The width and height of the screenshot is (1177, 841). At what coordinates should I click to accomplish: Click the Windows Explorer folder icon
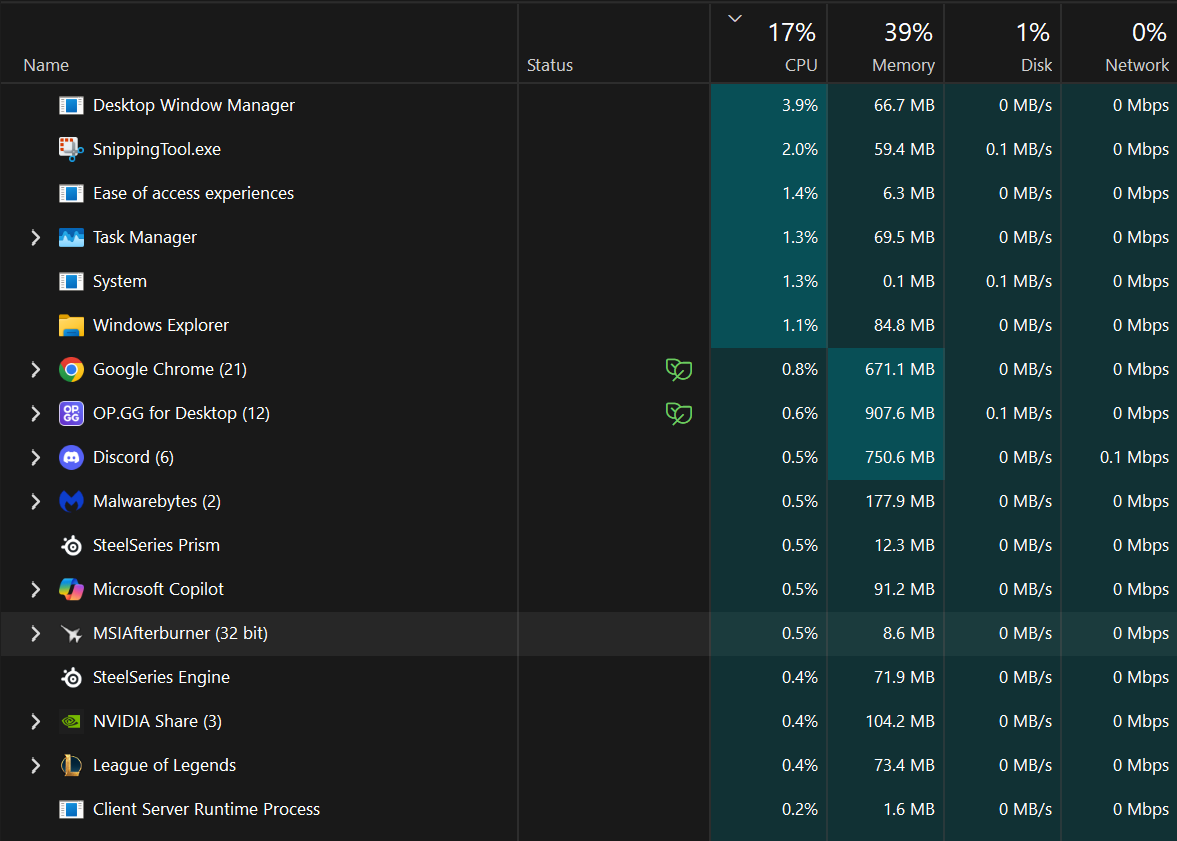pos(71,325)
